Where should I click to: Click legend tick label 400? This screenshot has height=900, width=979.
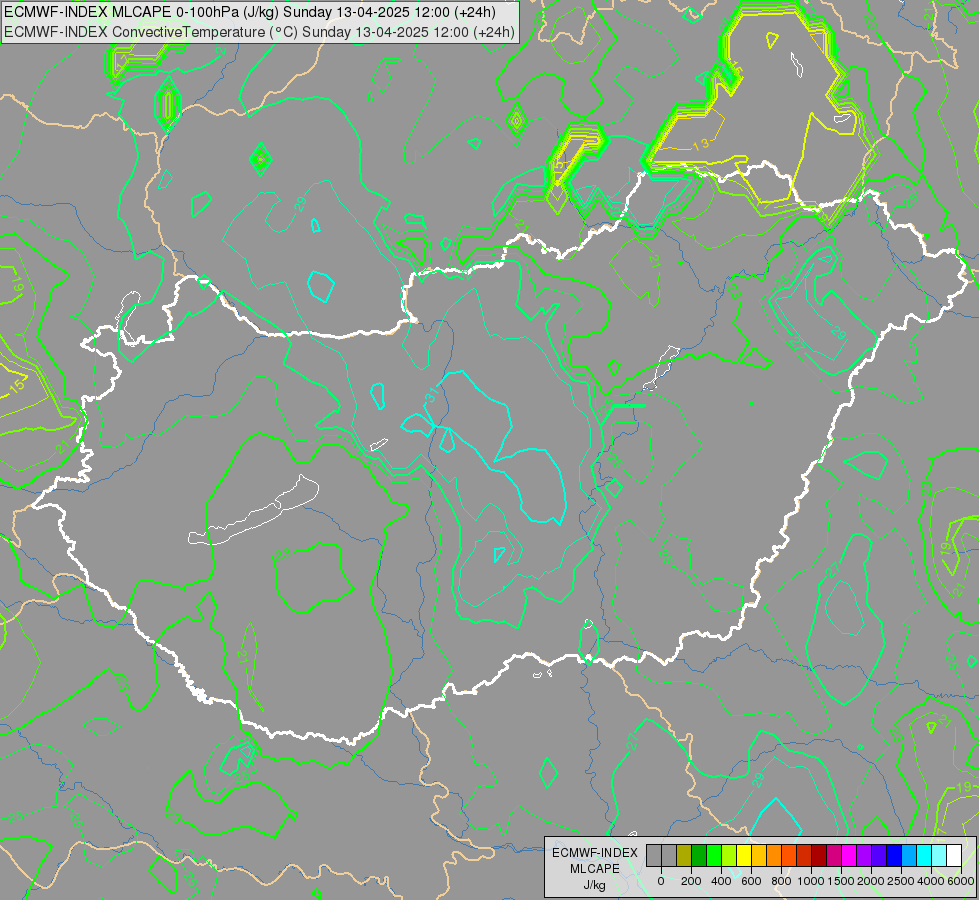pos(721,881)
